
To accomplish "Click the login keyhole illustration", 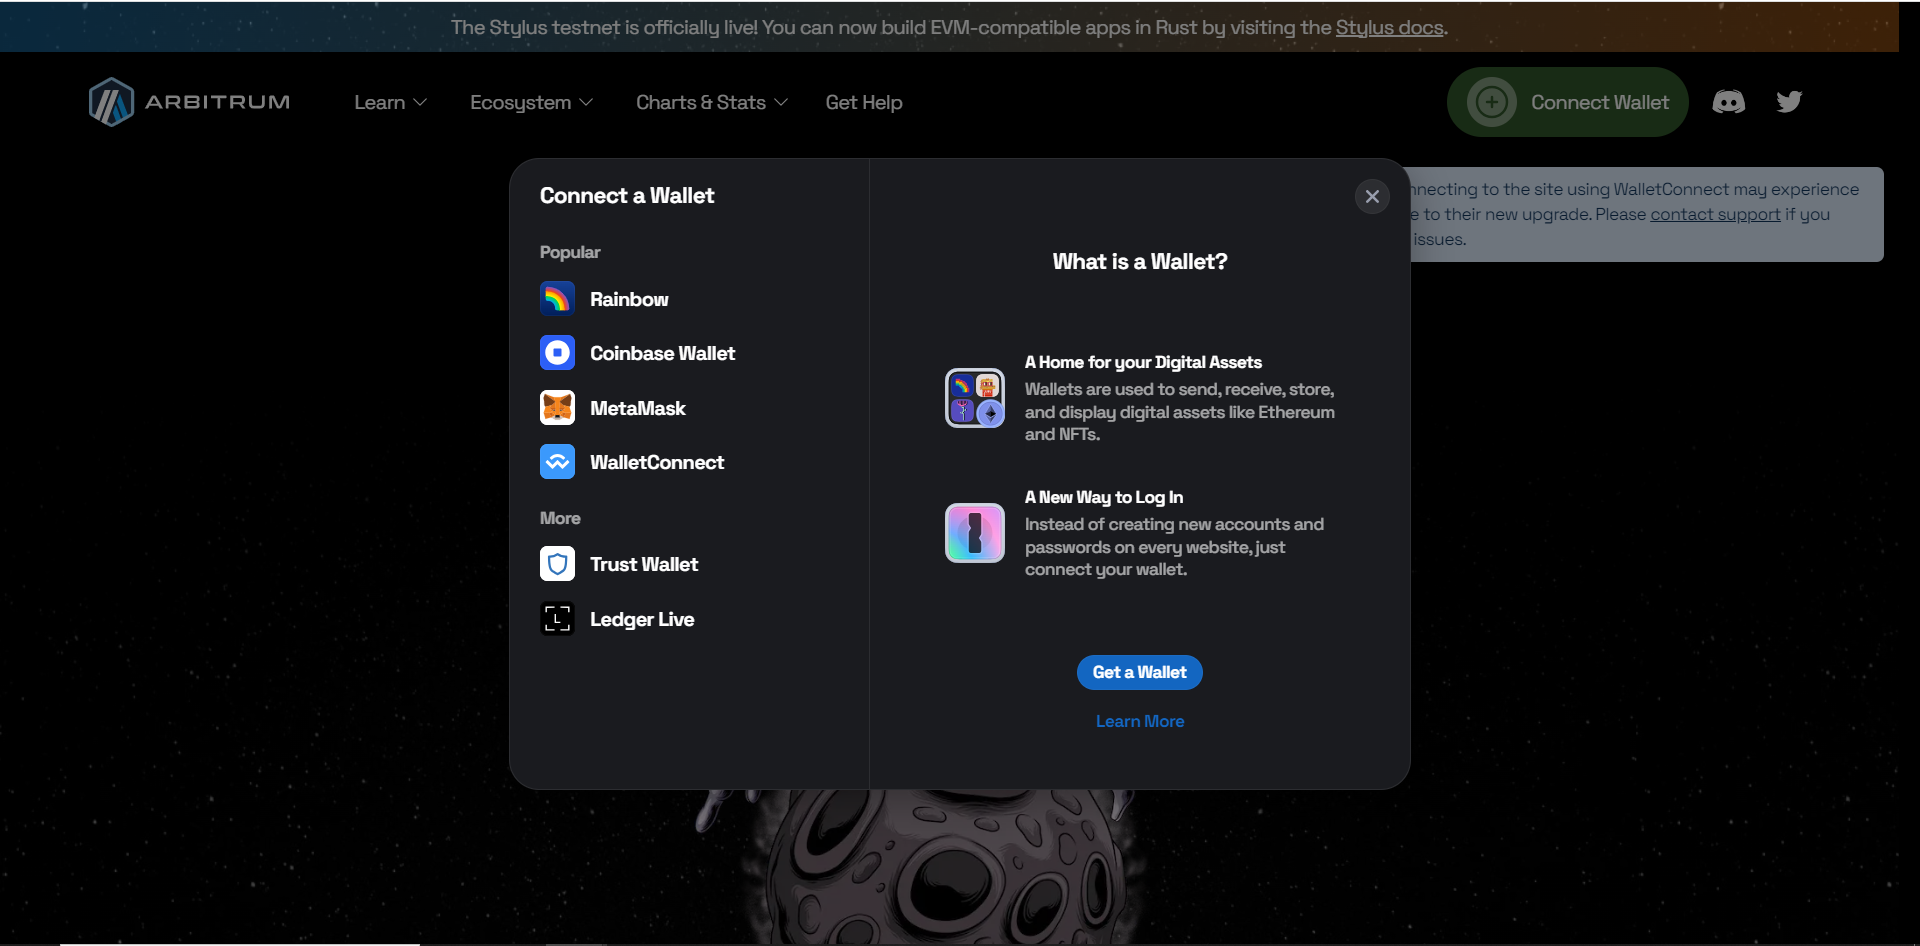I will pos(975,533).
